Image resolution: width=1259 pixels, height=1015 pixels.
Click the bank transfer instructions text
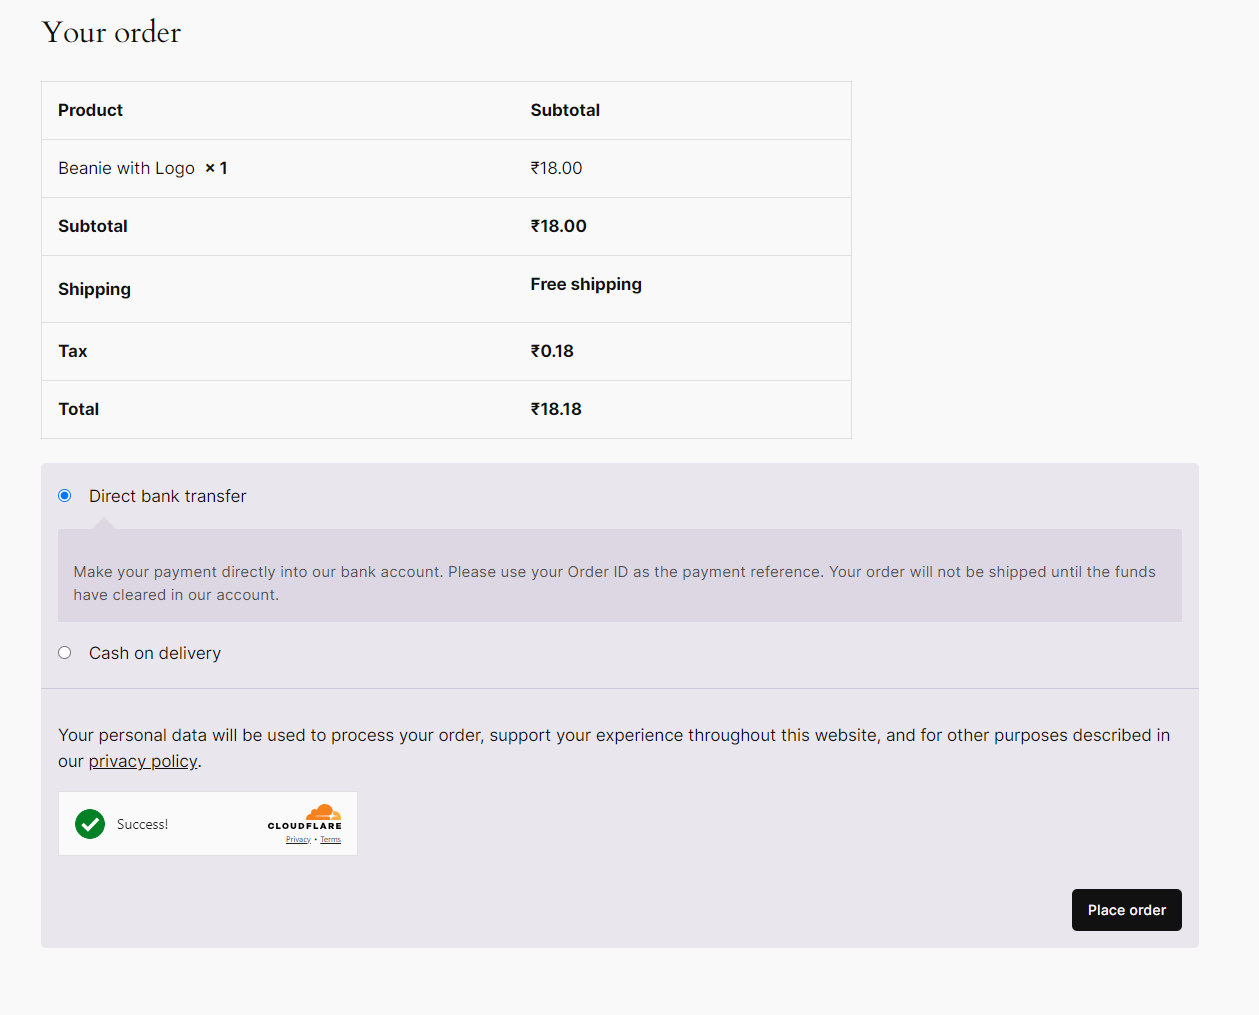pyautogui.click(x=614, y=583)
